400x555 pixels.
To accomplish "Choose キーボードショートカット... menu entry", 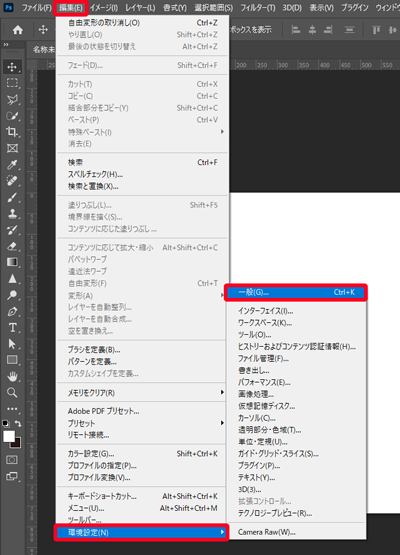I will (x=142, y=496).
